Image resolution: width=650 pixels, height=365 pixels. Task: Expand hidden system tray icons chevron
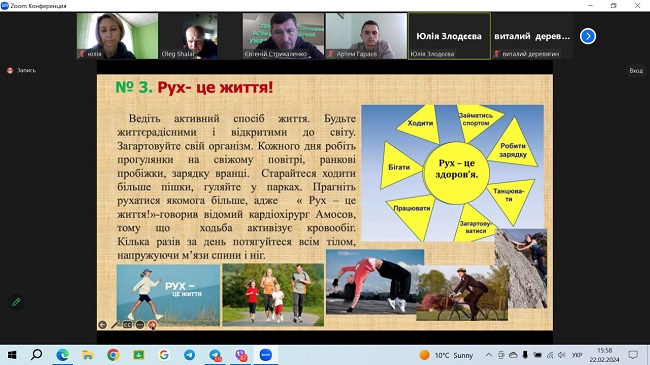pyautogui.click(x=489, y=355)
